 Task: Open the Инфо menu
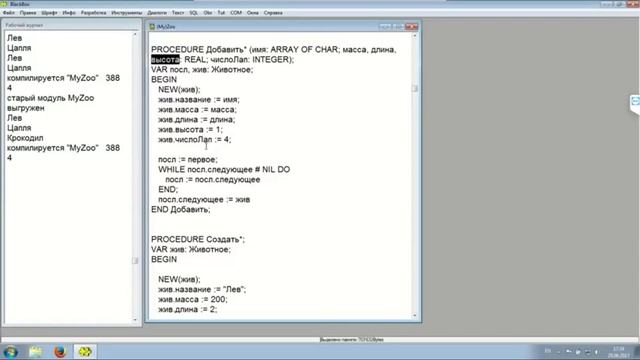point(69,13)
